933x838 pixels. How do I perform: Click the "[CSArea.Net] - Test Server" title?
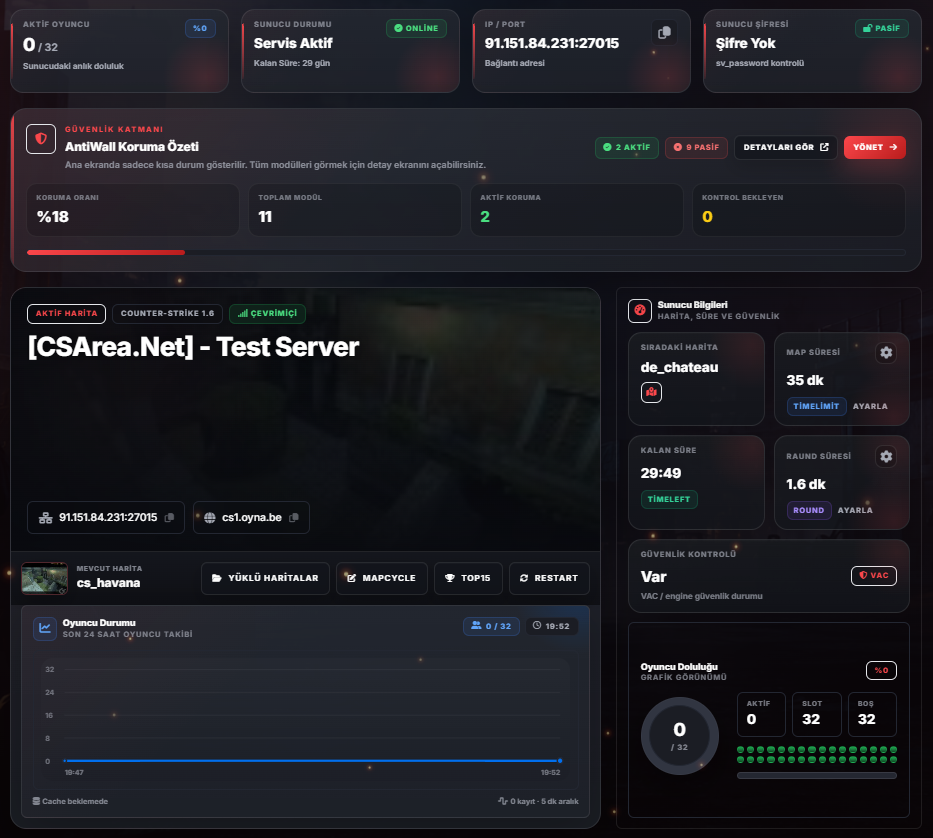coord(193,347)
